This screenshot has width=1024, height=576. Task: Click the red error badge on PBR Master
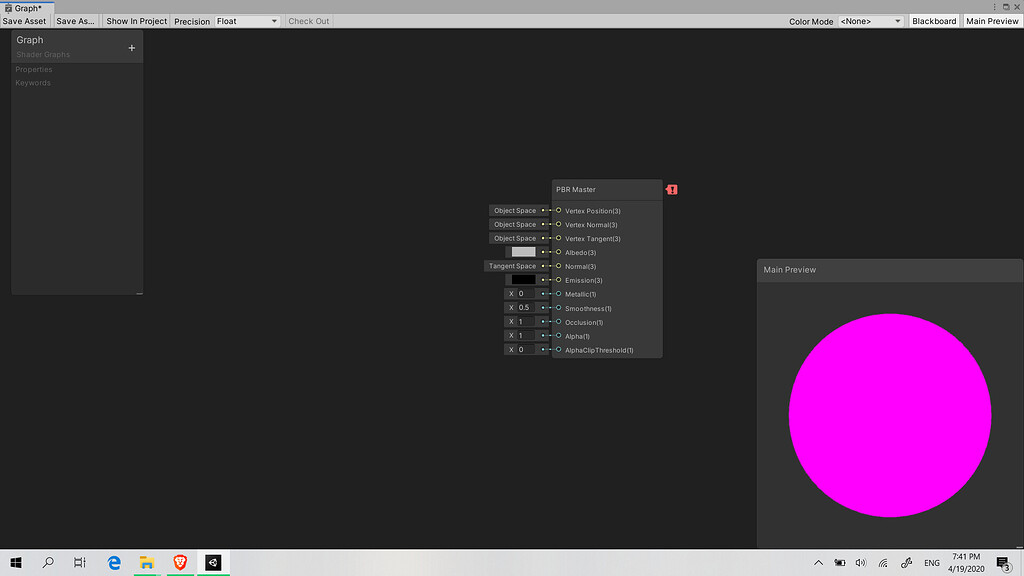pos(671,189)
